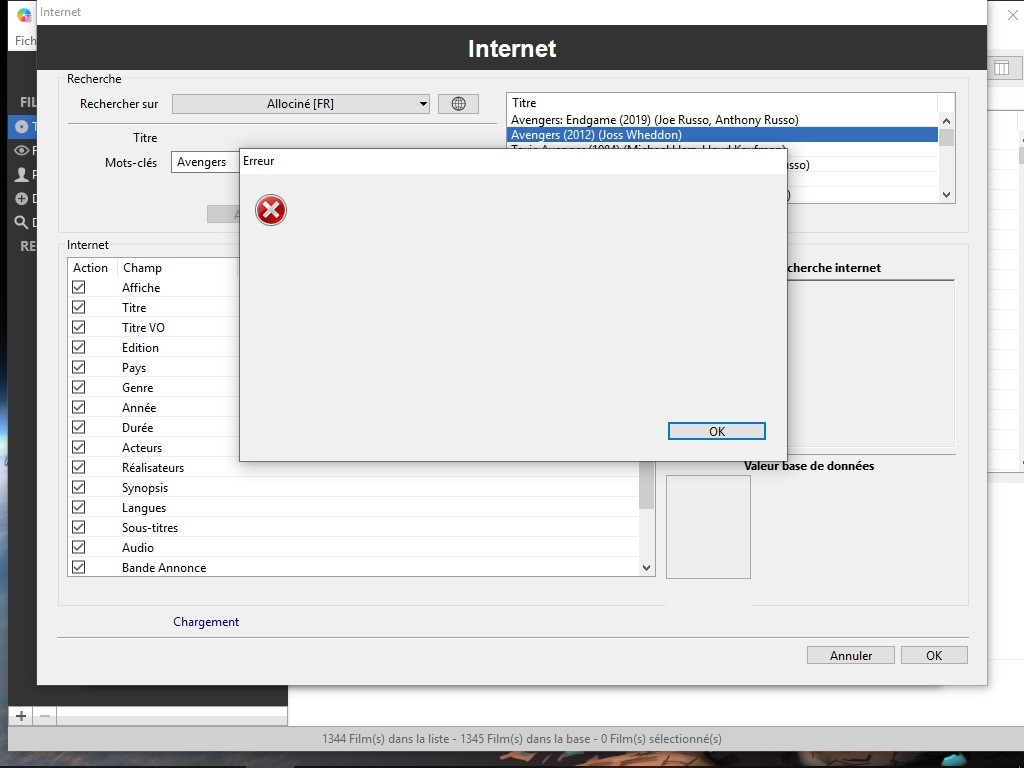This screenshot has width=1024, height=768.
Task: Select Avengers: Endgame (2019) result
Action: 654,120
